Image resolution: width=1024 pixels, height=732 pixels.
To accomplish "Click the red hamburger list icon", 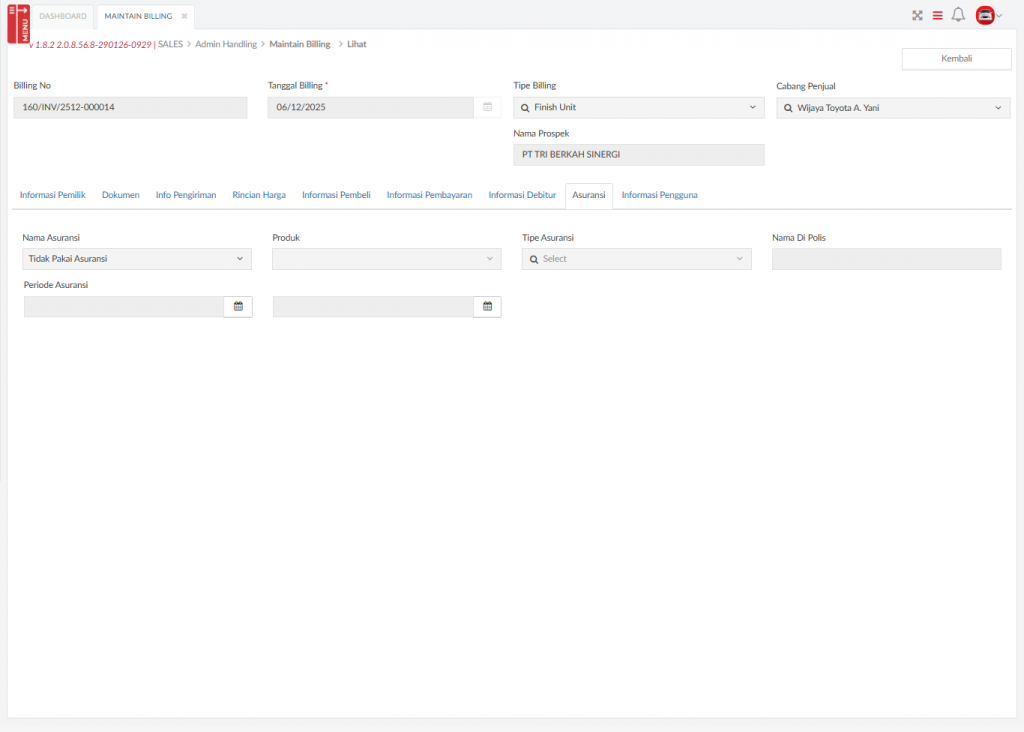I will 937,15.
